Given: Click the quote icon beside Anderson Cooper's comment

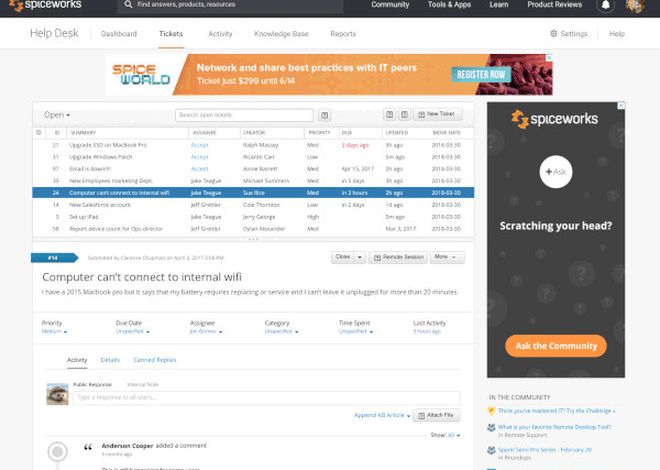Looking at the screenshot, I should (88, 448).
